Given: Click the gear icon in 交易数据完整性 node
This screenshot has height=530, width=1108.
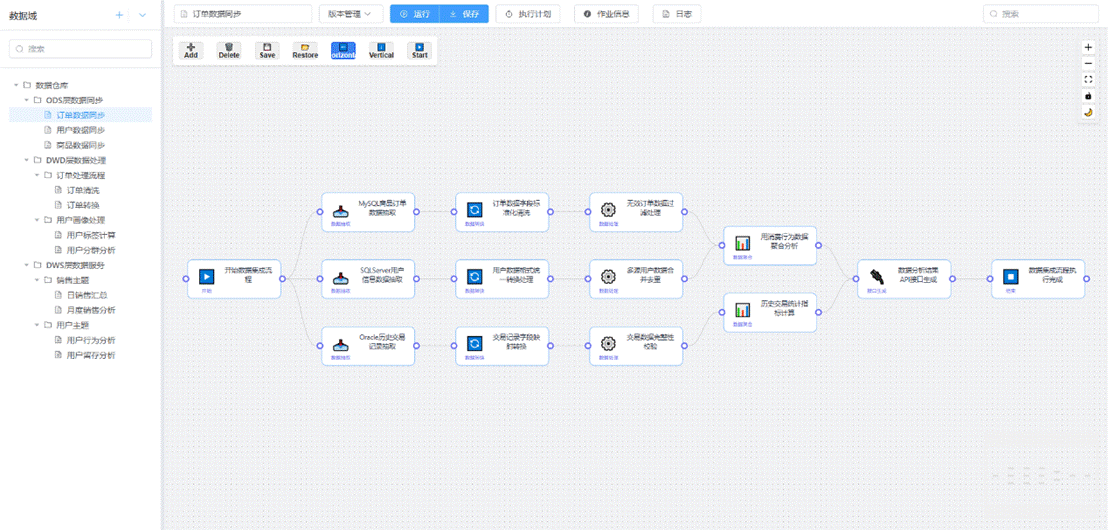Looking at the screenshot, I should pyautogui.click(x=608, y=343).
